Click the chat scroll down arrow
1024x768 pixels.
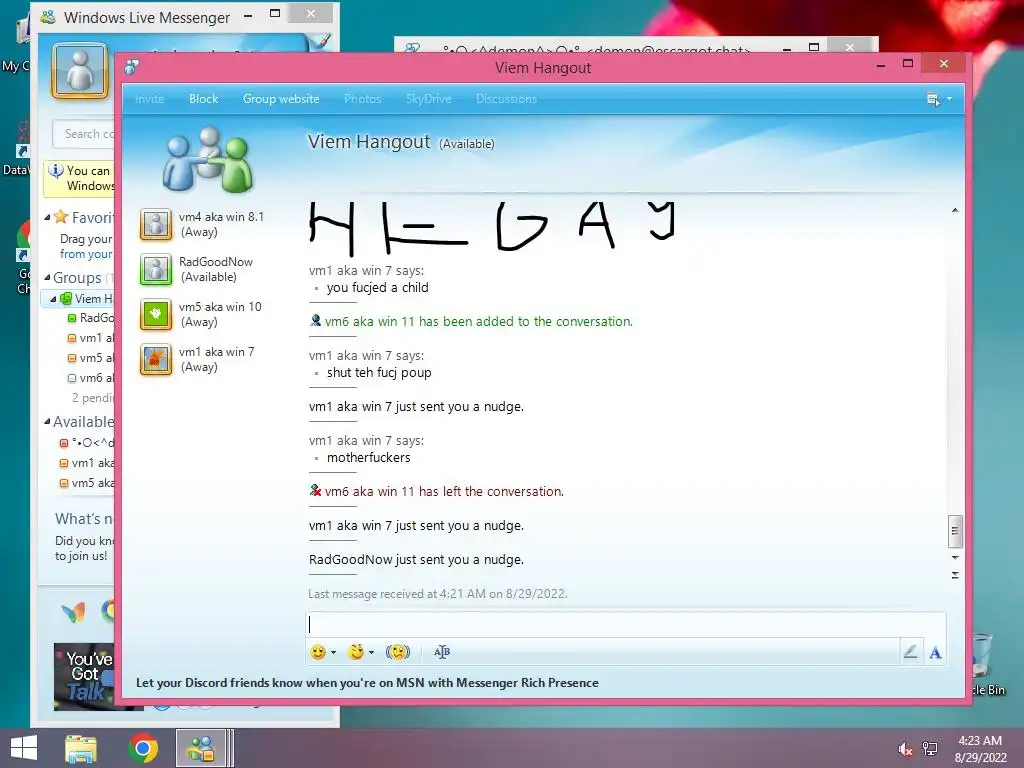coord(955,558)
